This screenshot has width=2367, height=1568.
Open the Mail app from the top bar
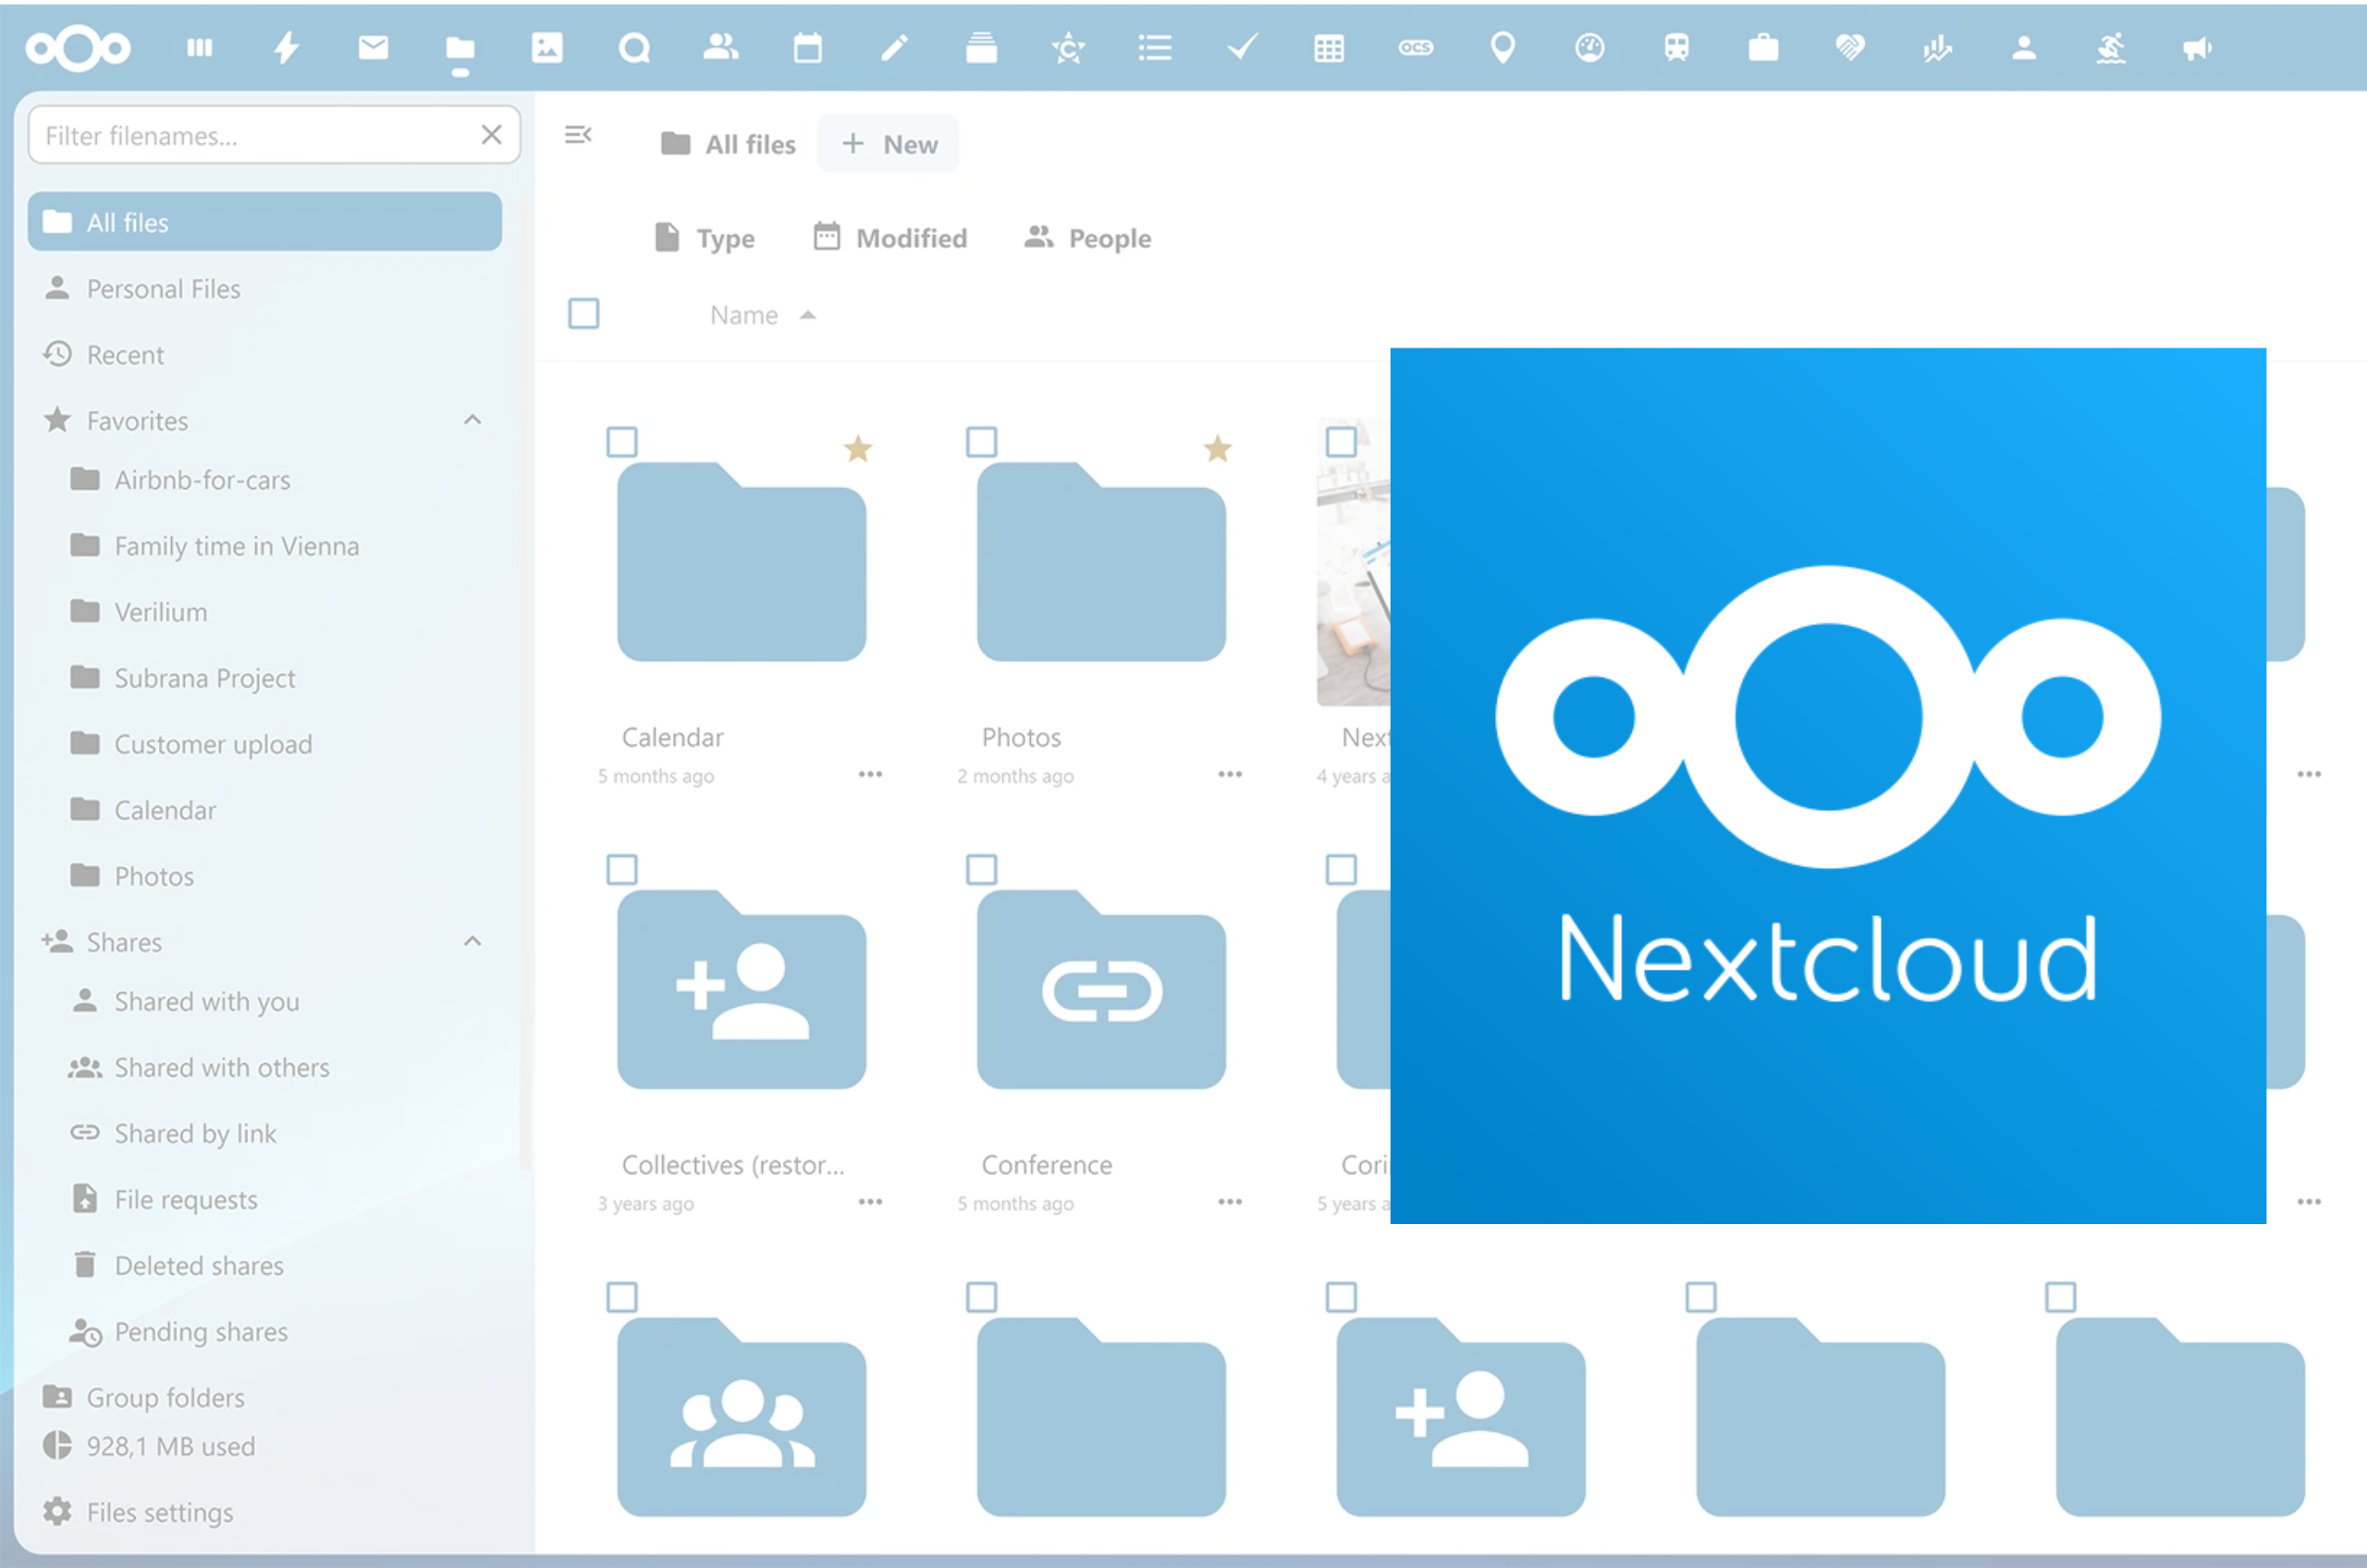(x=374, y=47)
